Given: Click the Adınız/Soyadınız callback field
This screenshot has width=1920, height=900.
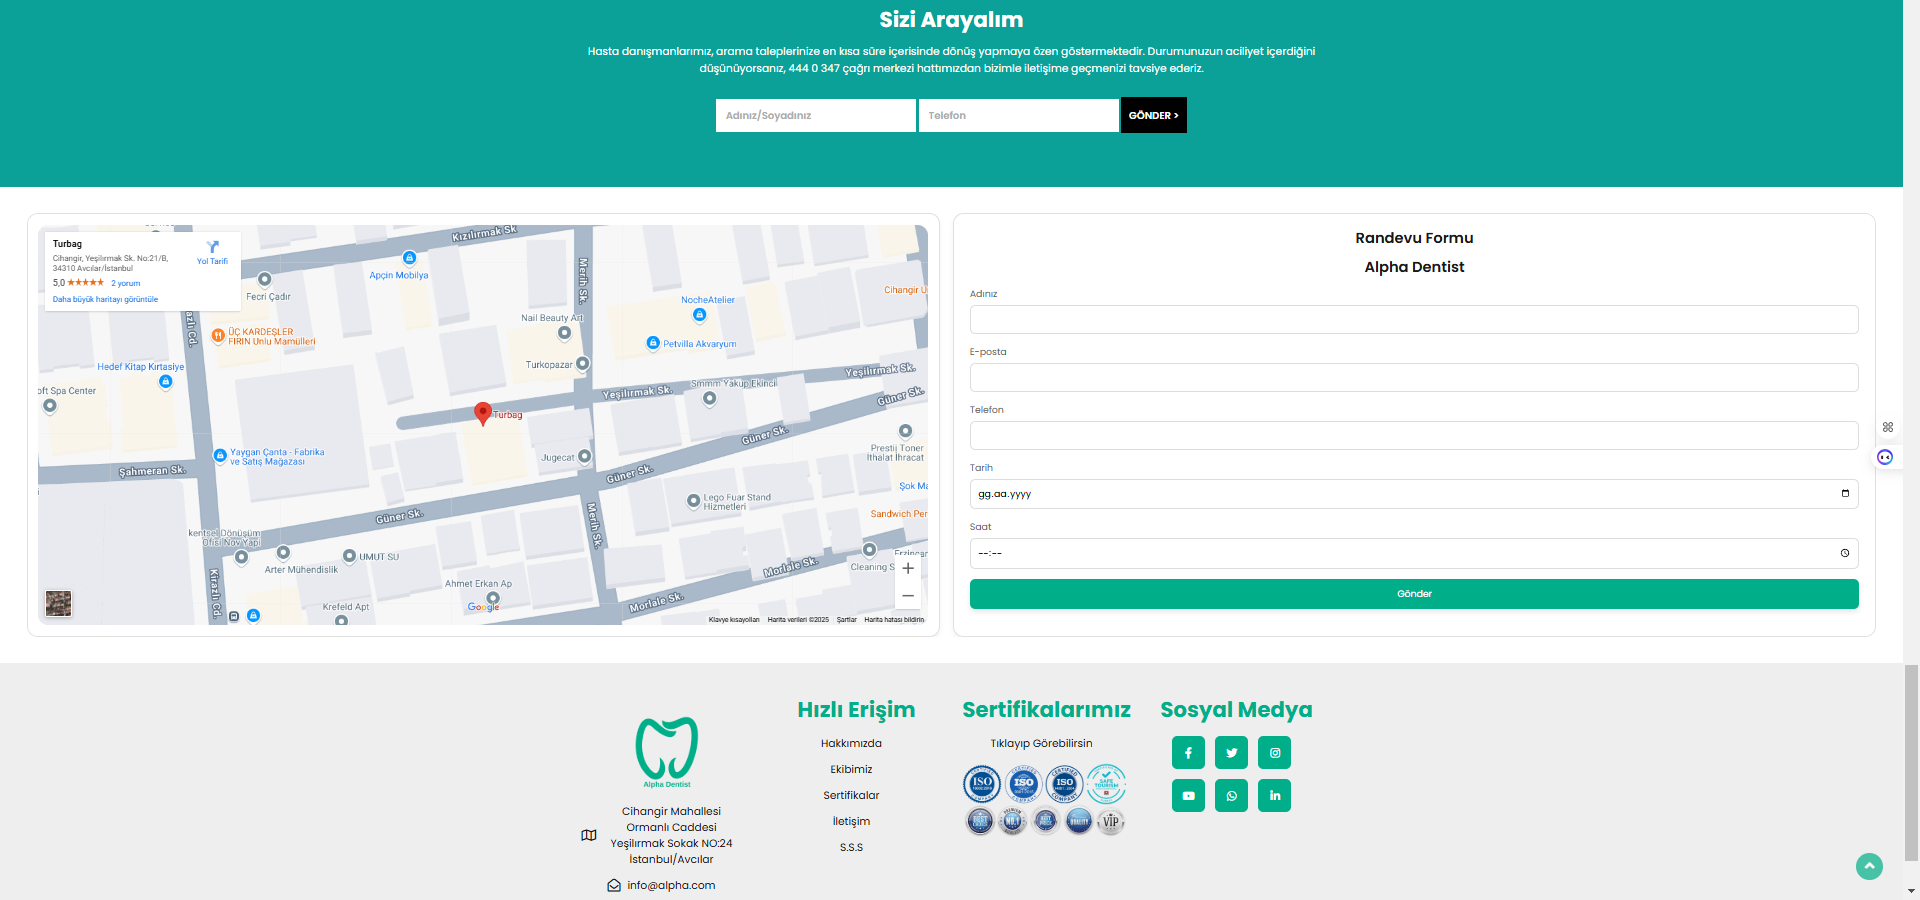Looking at the screenshot, I should pyautogui.click(x=815, y=116).
